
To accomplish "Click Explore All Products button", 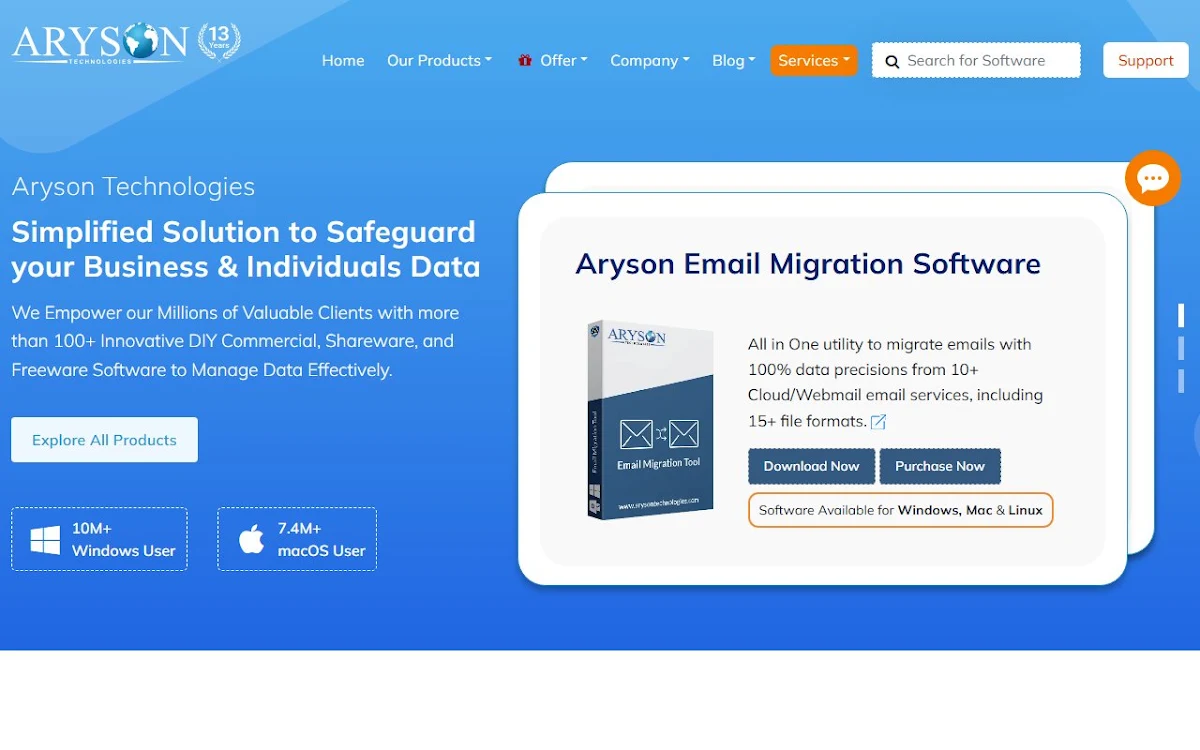I will click(104, 440).
